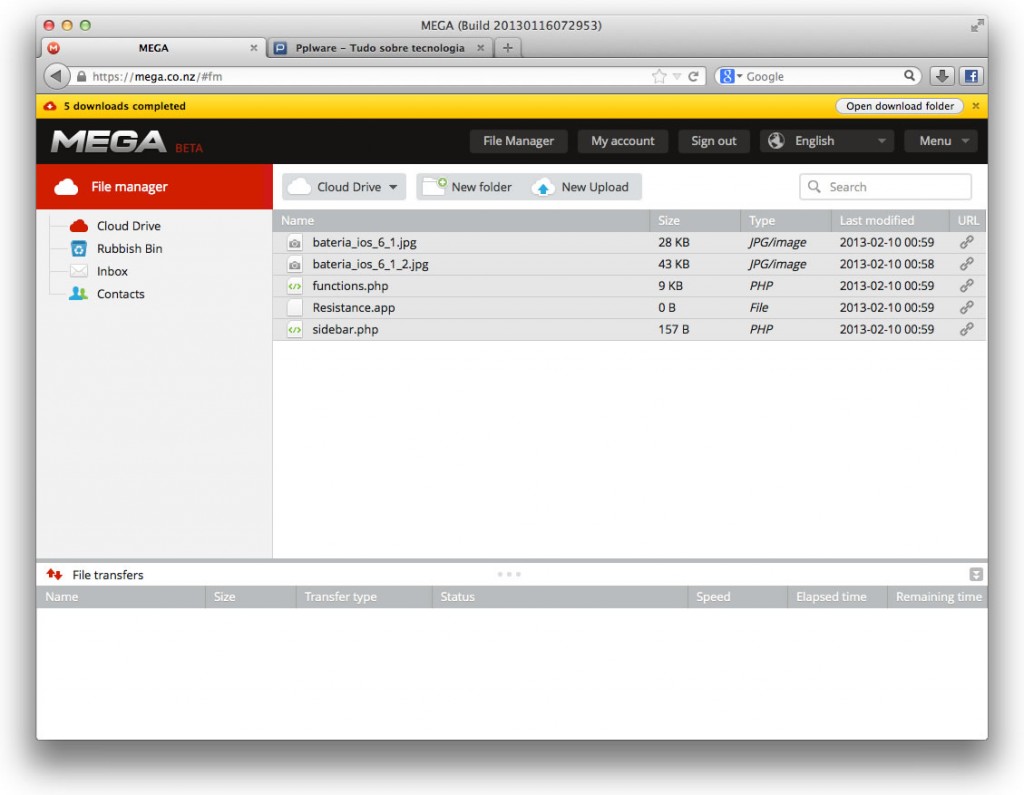Image resolution: width=1024 pixels, height=795 pixels.
Task: Switch to Pplware – Tudo sobre tecnologia tab
Action: [379, 48]
